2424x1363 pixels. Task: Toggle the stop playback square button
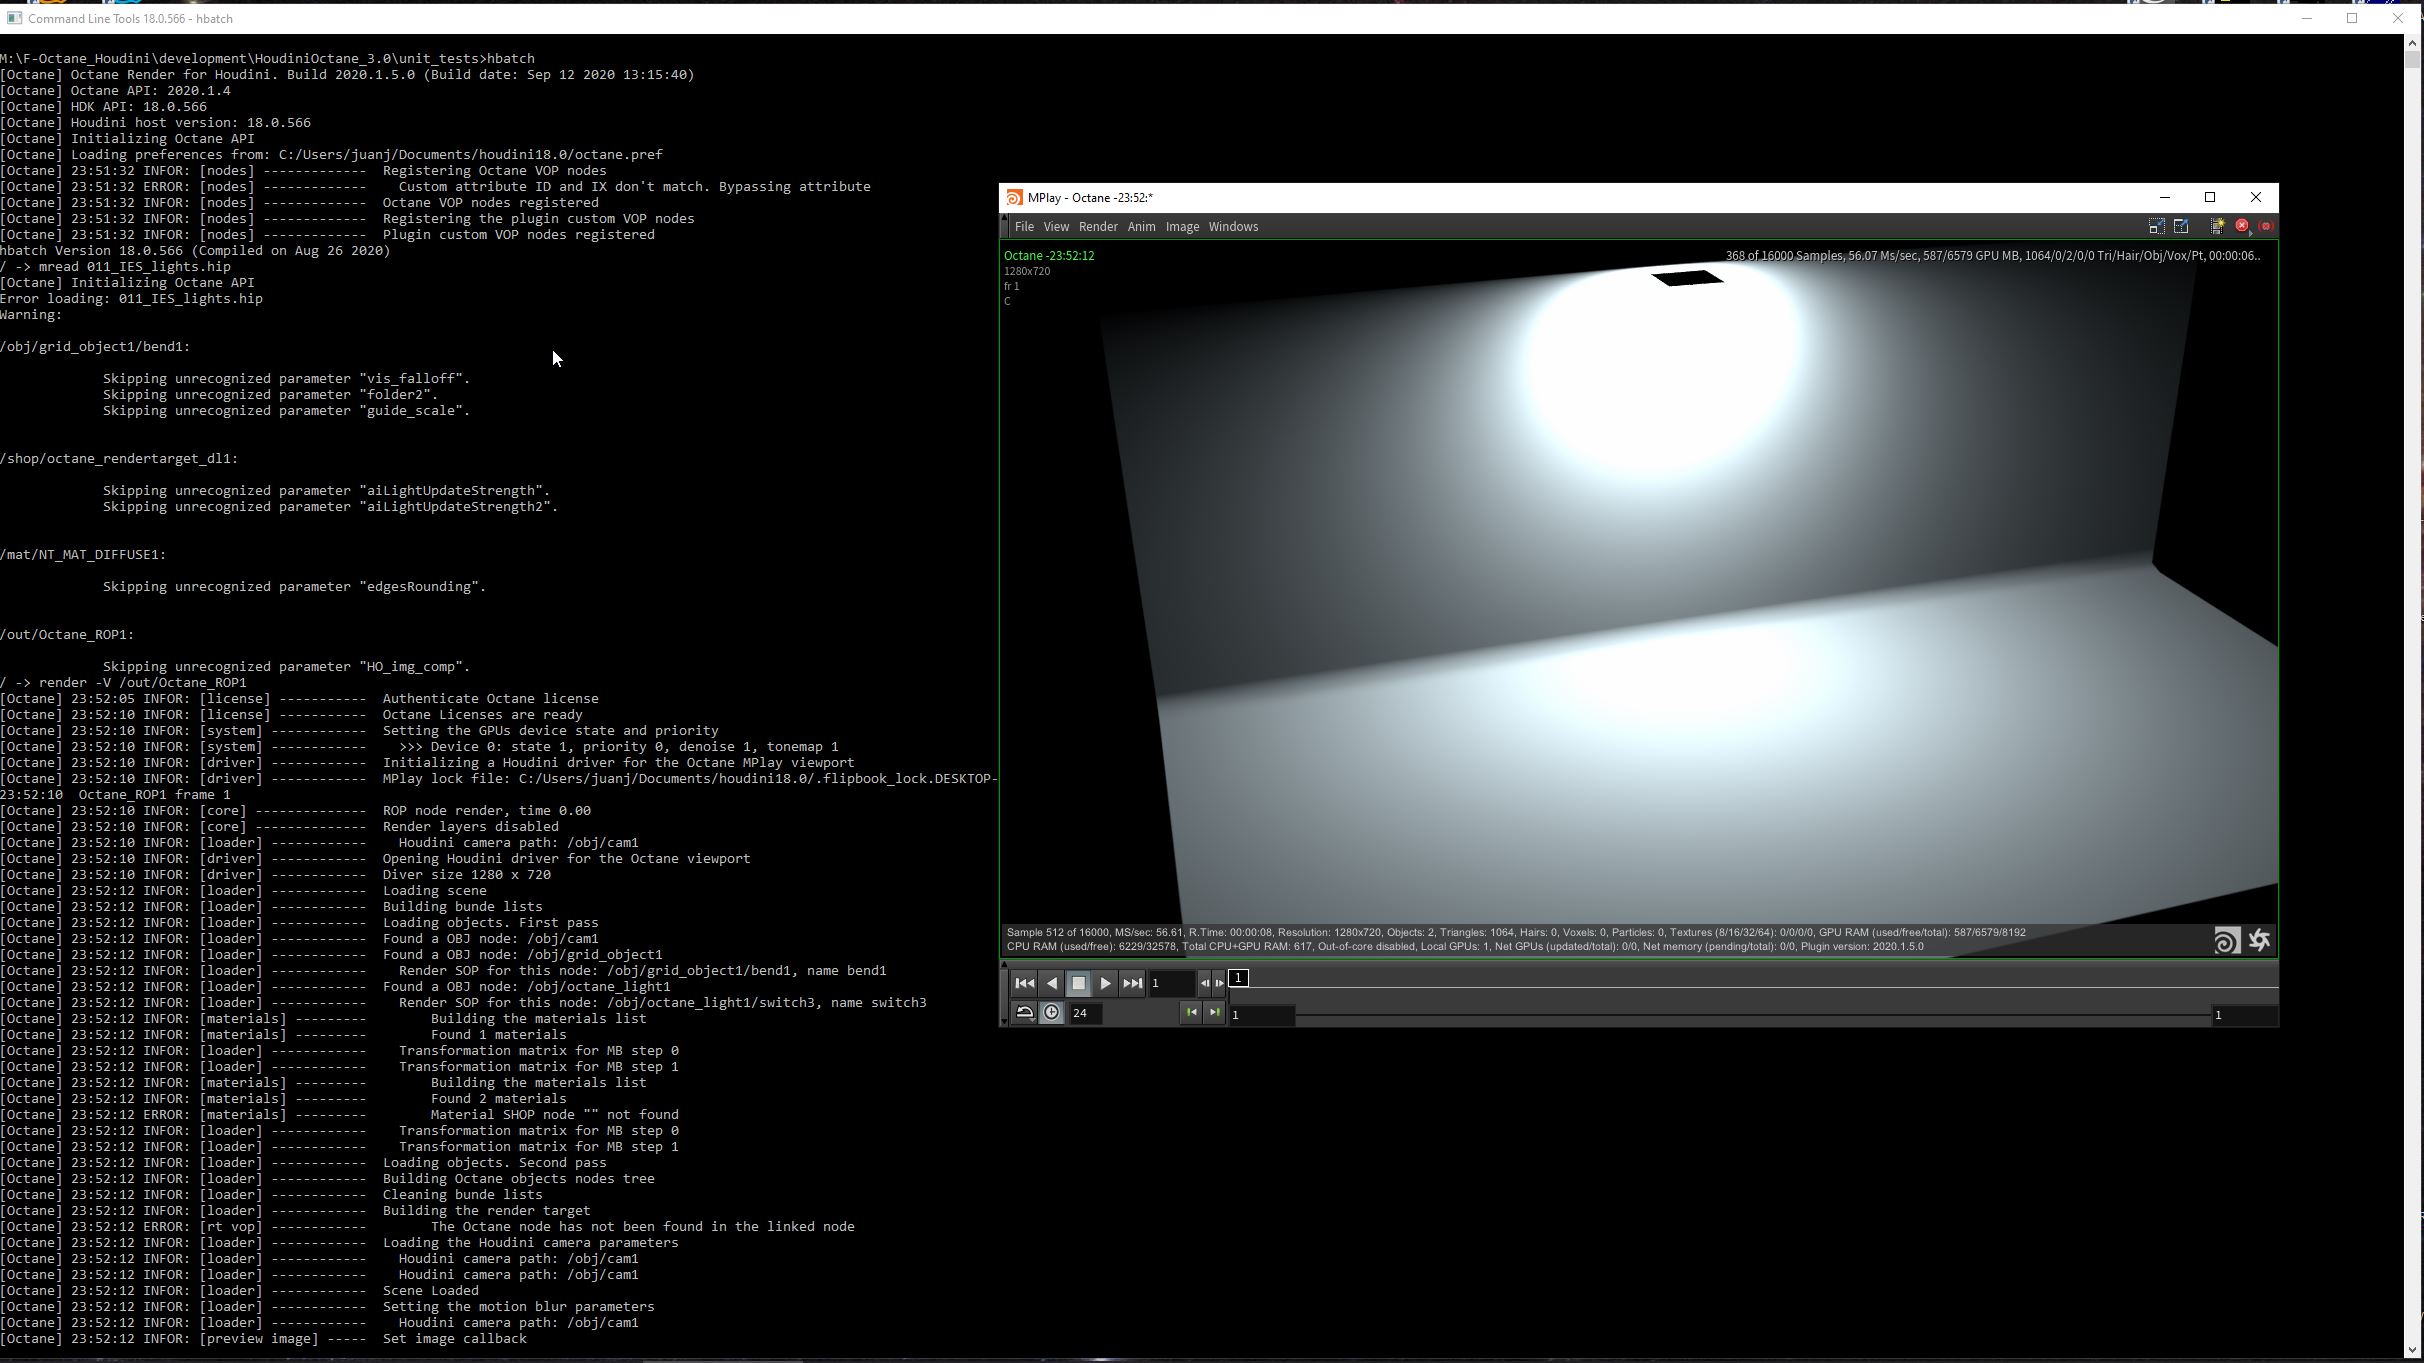[x=1078, y=984]
